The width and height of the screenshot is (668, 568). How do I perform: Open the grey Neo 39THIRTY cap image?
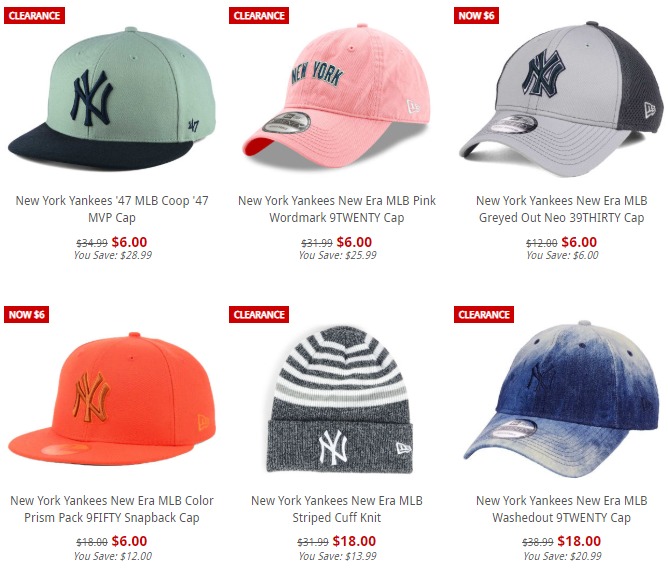pyautogui.click(x=561, y=99)
